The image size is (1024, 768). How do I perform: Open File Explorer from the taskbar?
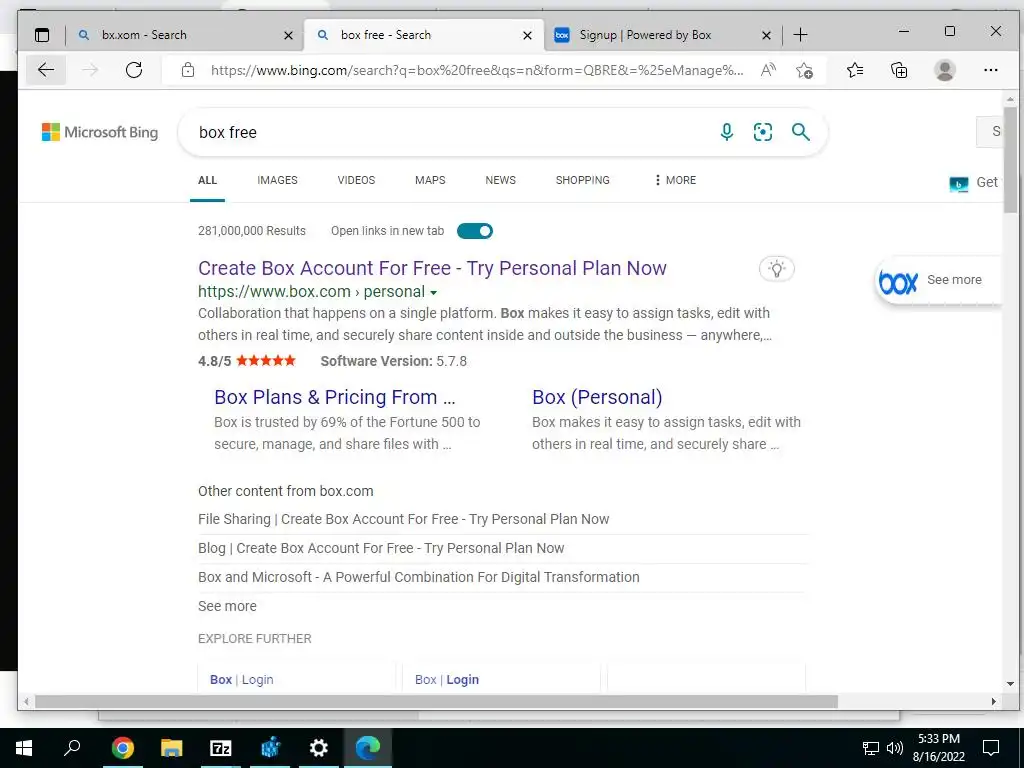171,748
